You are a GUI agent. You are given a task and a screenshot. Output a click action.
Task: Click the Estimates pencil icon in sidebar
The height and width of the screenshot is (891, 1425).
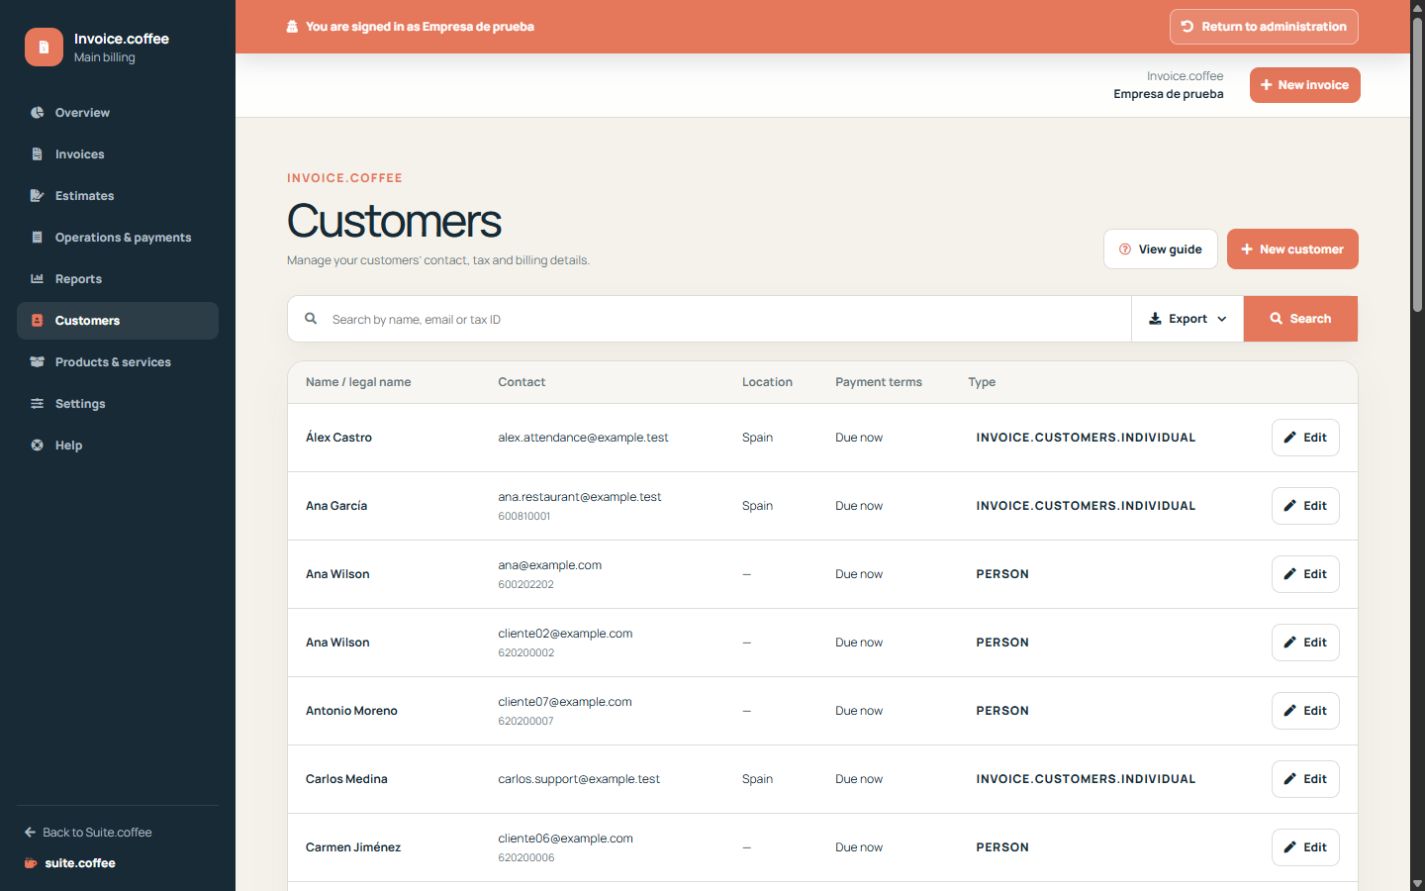(37, 196)
